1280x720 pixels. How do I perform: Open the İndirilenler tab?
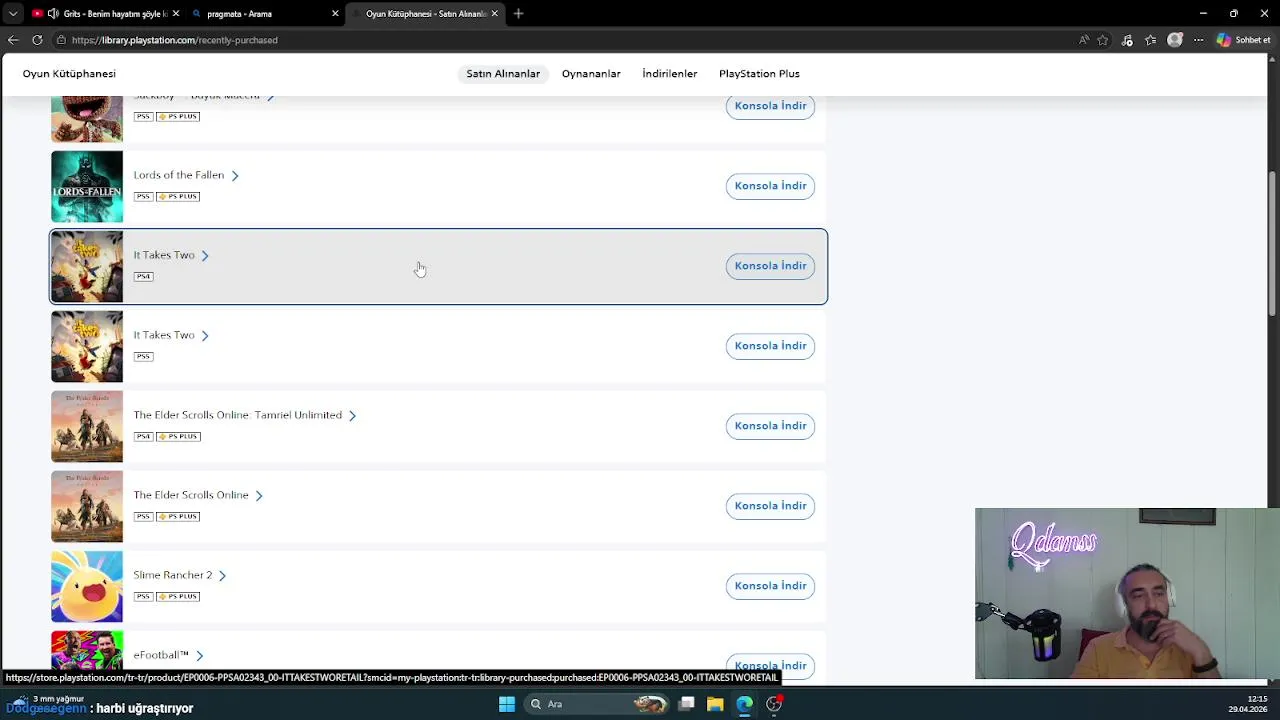point(670,74)
